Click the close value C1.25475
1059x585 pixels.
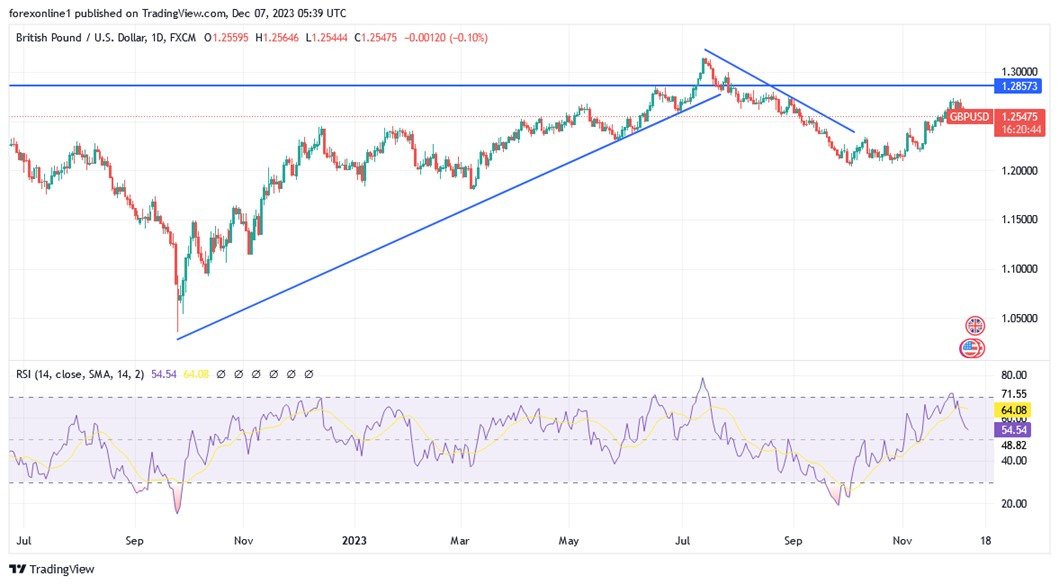pos(376,38)
